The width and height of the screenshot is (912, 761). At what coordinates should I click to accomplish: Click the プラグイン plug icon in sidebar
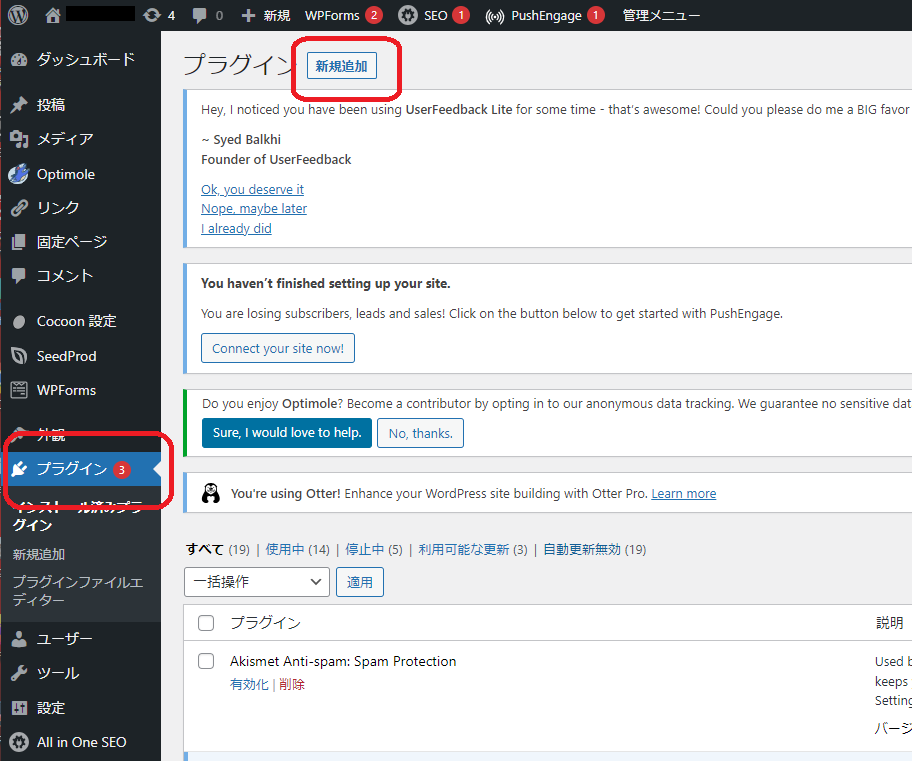(x=19, y=469)
